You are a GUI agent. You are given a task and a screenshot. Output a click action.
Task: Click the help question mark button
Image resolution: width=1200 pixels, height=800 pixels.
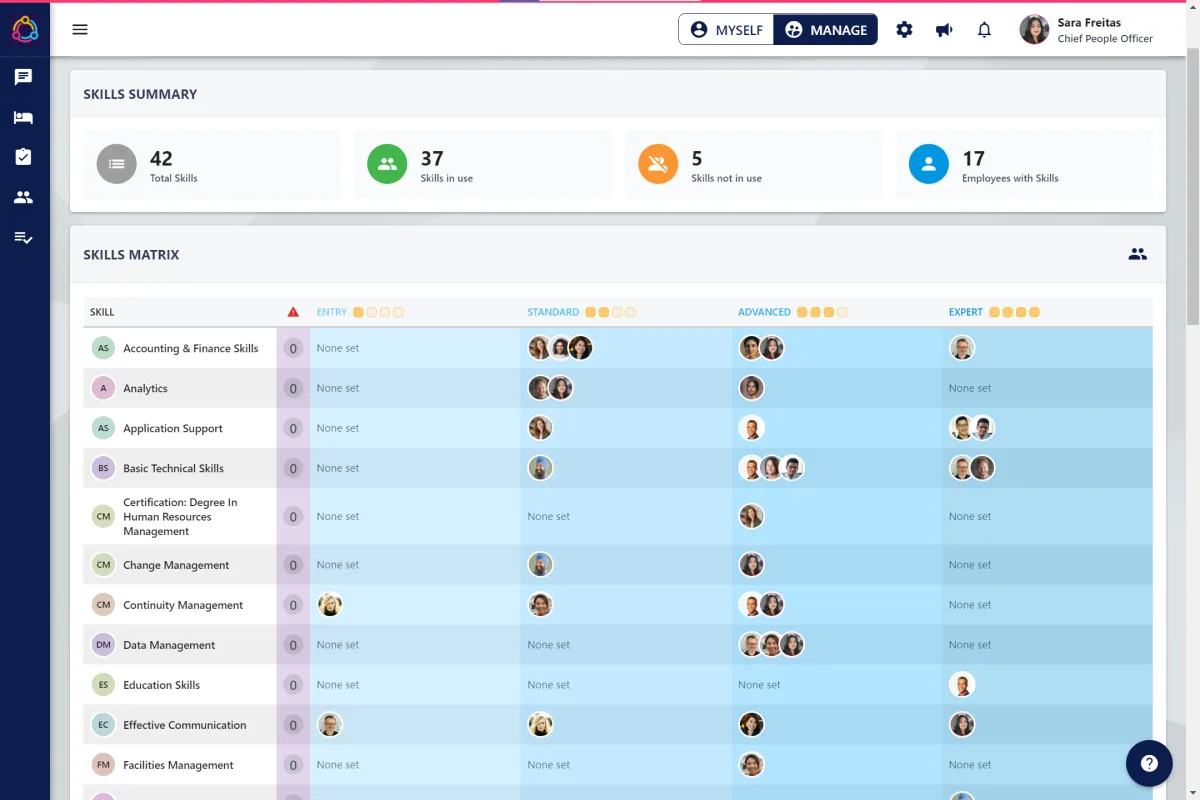tap(1149, 764)
